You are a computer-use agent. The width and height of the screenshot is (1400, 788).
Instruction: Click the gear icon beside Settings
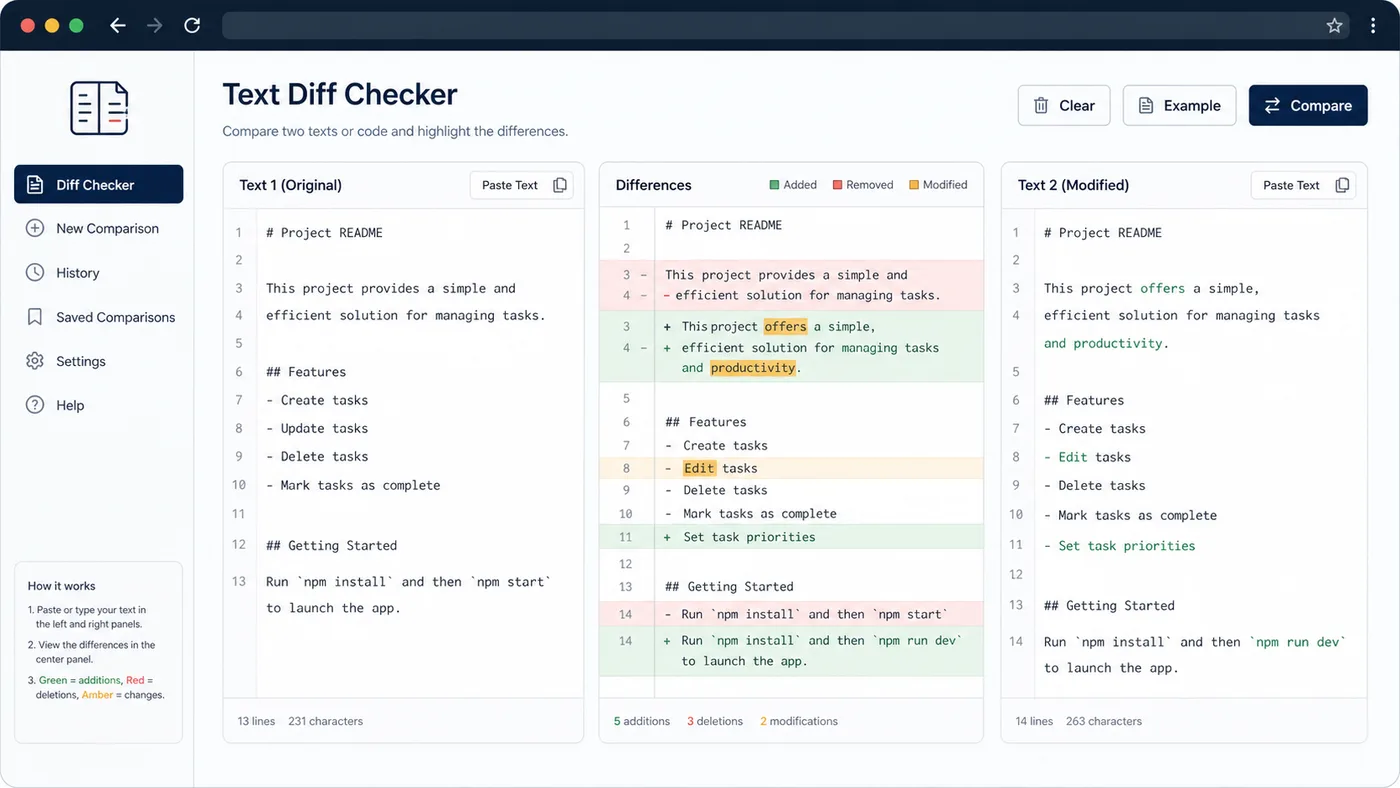pyautogui.click(x=35, y=361)
